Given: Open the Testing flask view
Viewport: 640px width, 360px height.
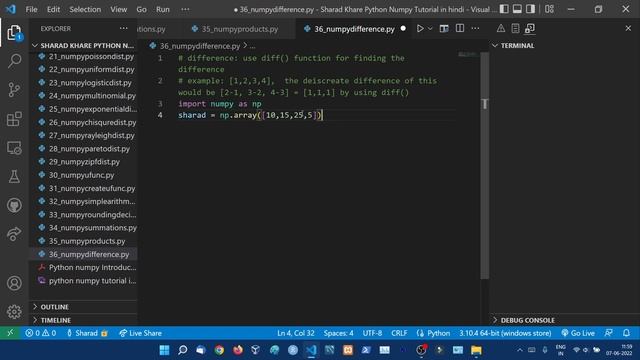Looking at the screenshot, I should click(x=14, y=176).
